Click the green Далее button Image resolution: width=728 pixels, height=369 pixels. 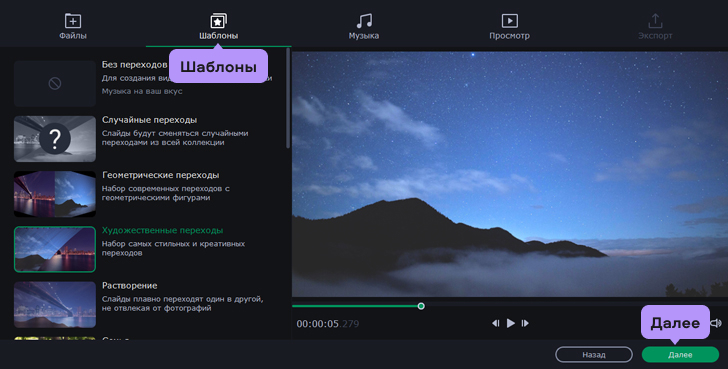click(680, 355)
